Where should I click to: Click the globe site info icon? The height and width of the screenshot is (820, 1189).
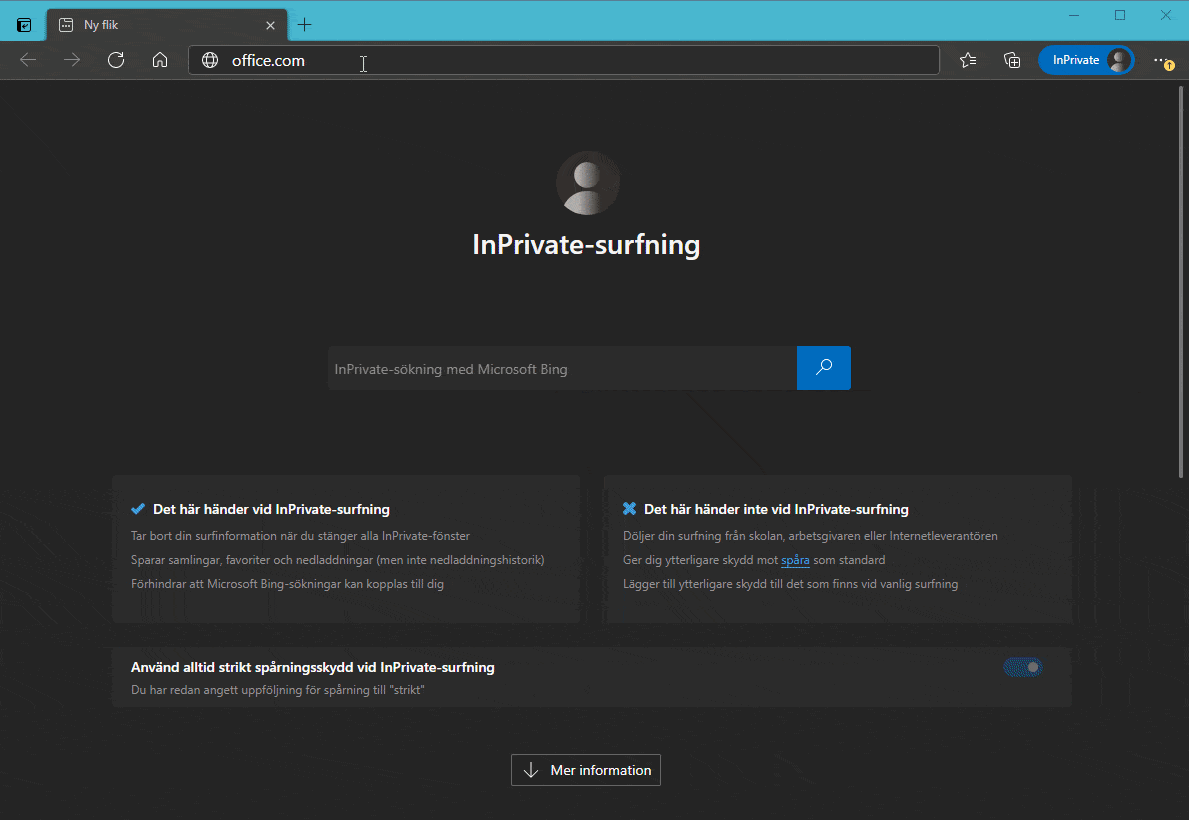pyautogui.click(x=210, y=60)
